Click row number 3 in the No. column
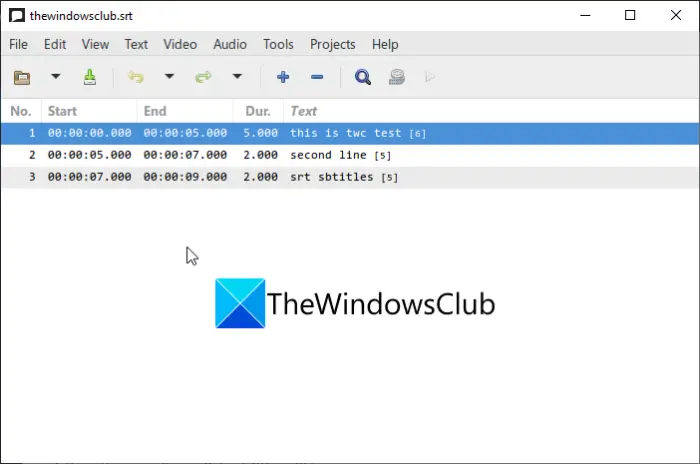The height and width of the screenshot is (464, 700). click(x=32, y=177)
